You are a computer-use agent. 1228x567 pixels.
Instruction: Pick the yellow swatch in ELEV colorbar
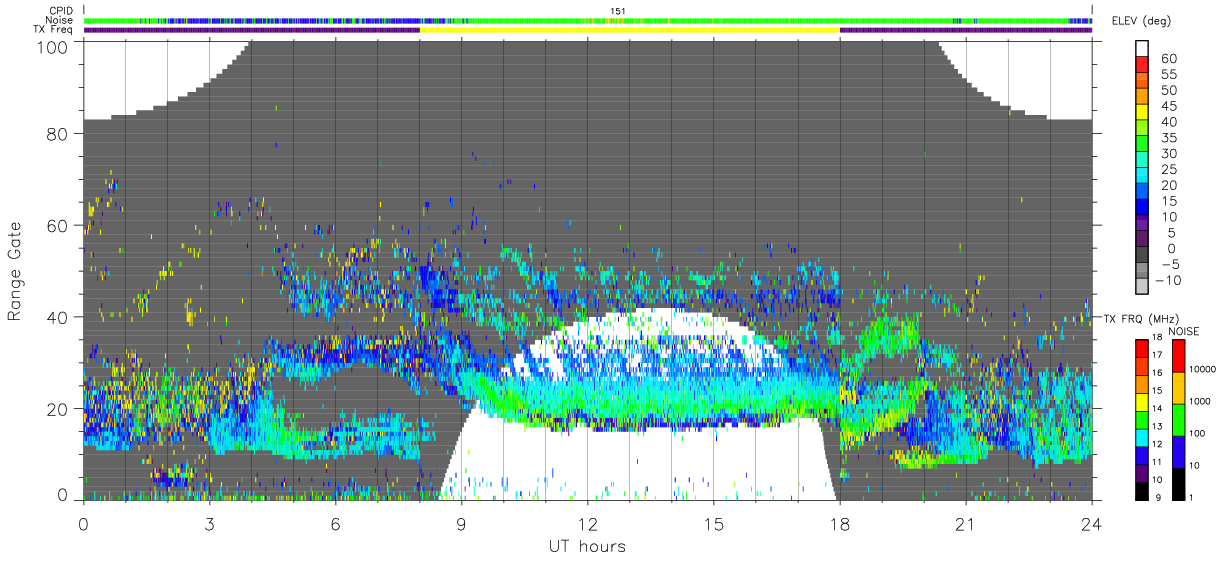click(x=1142, y=111)
